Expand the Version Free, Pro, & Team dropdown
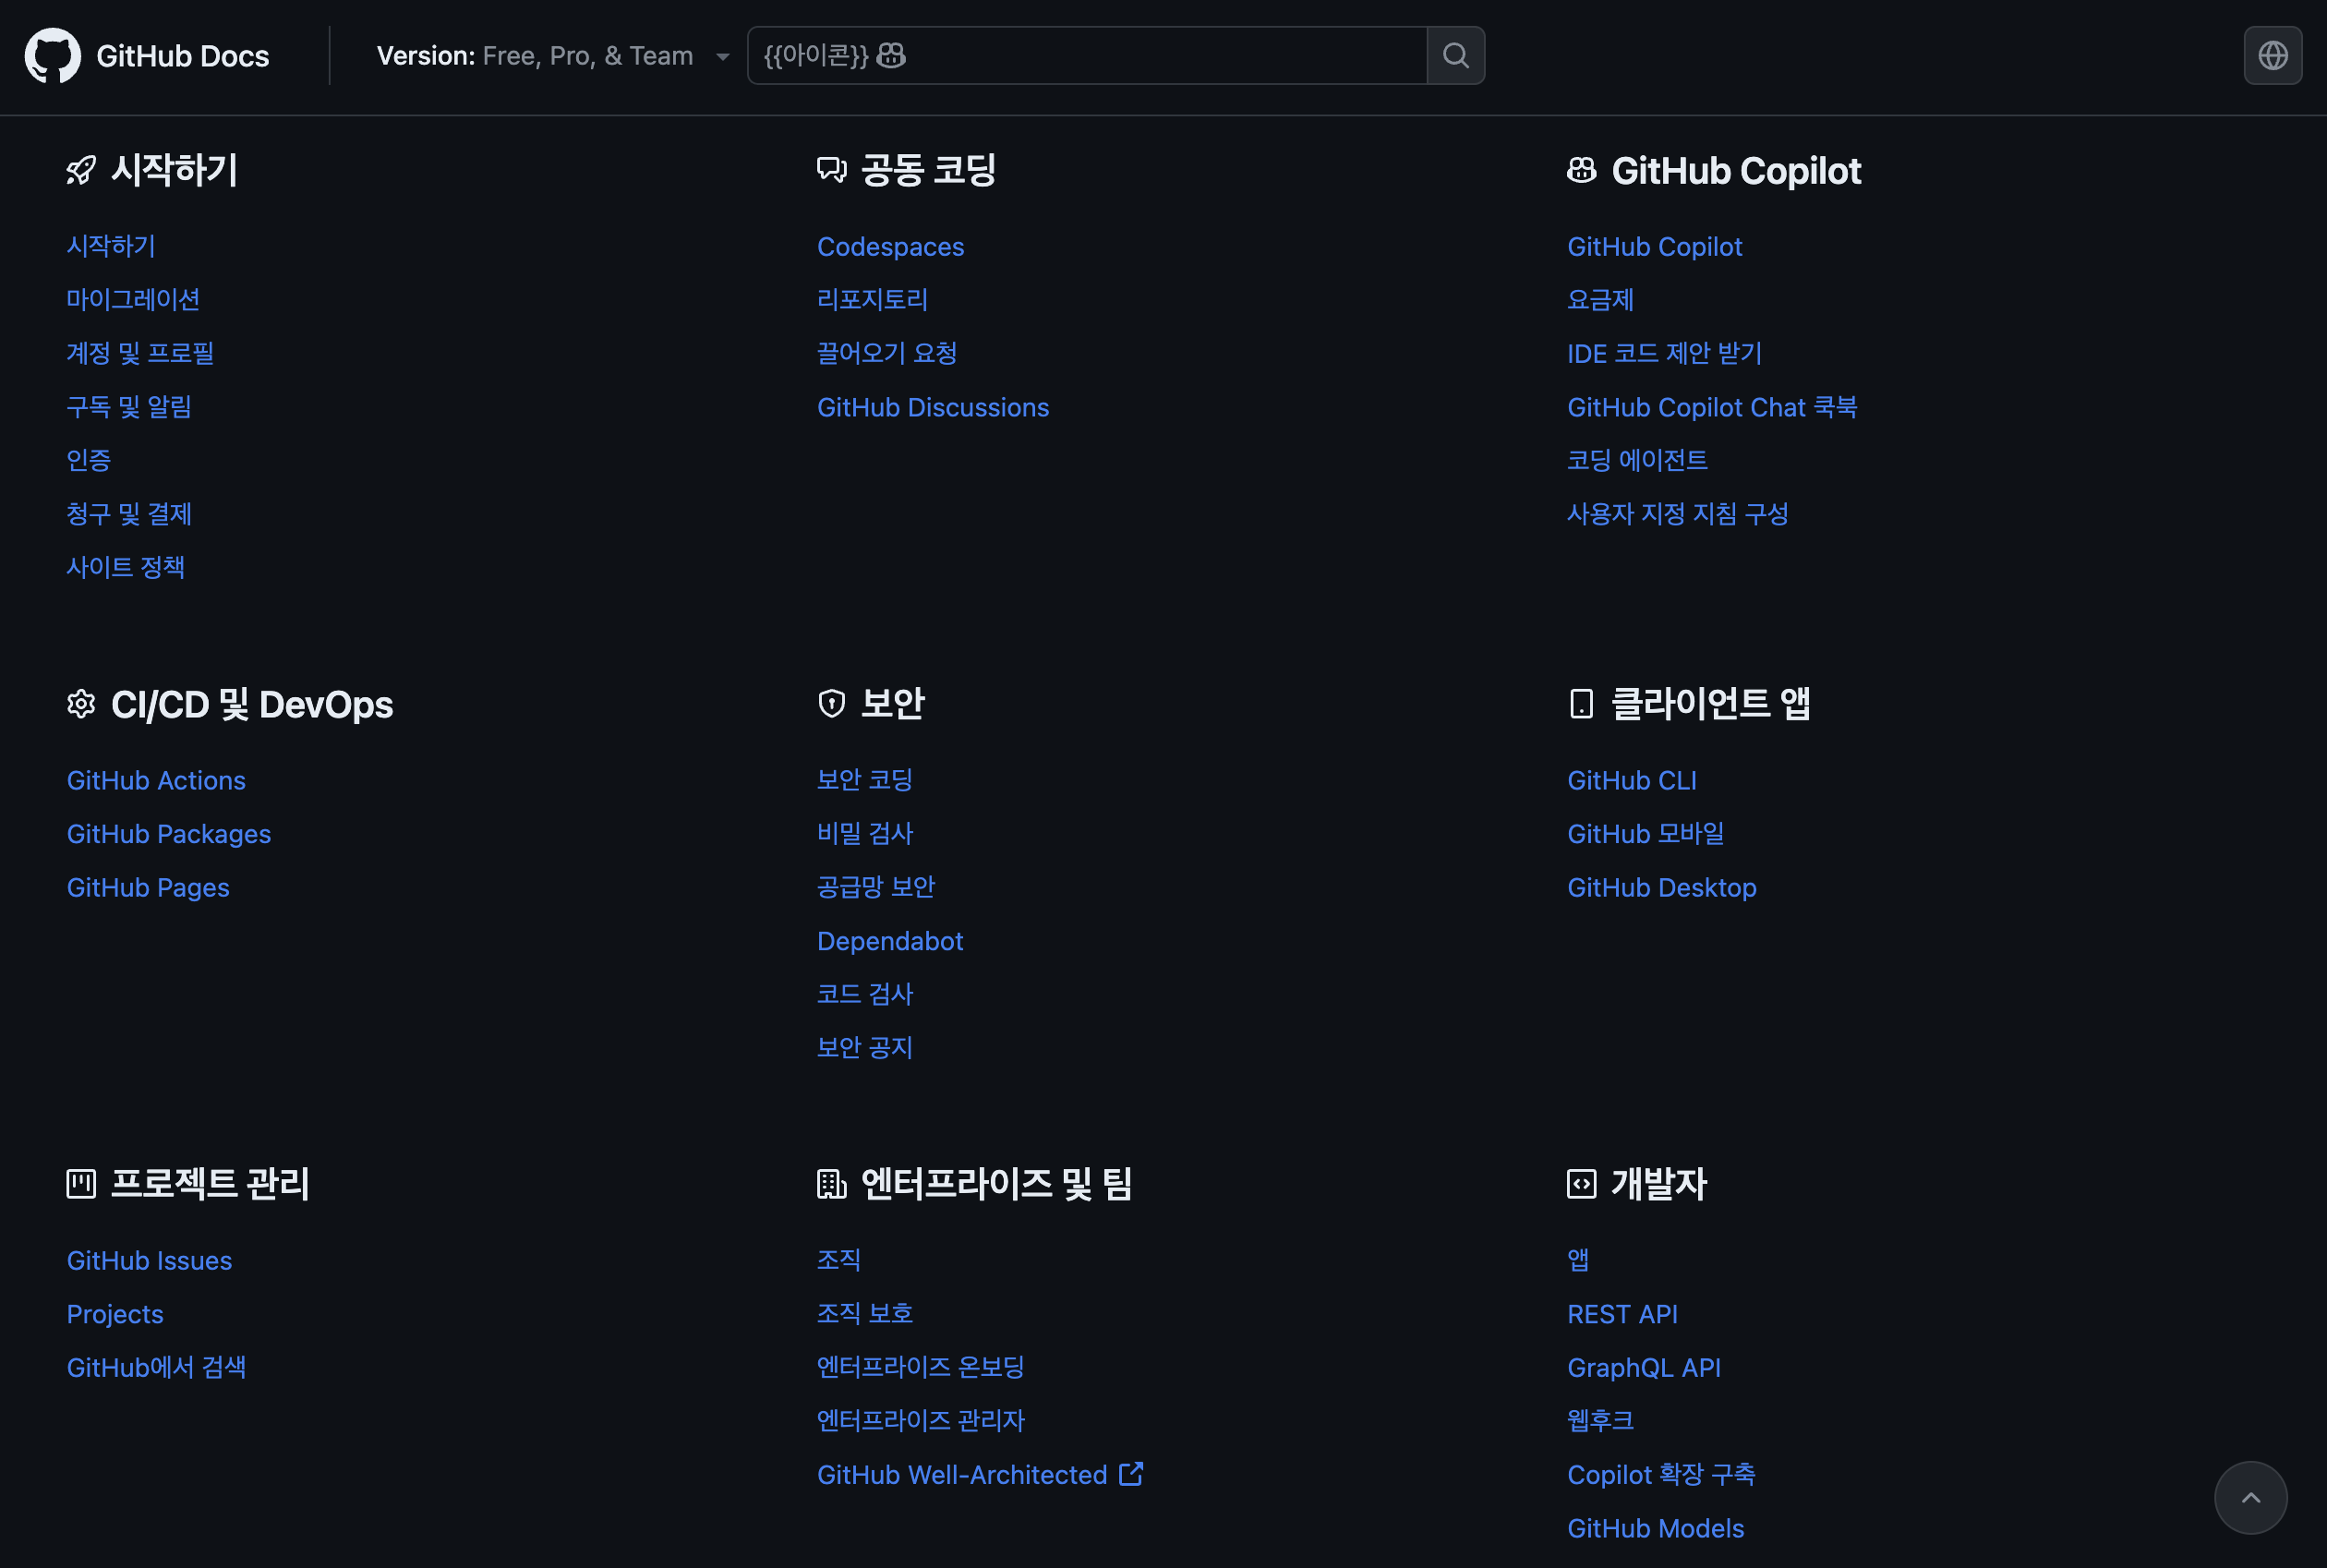This screenshot has height=1568, width=2327. 535,56
